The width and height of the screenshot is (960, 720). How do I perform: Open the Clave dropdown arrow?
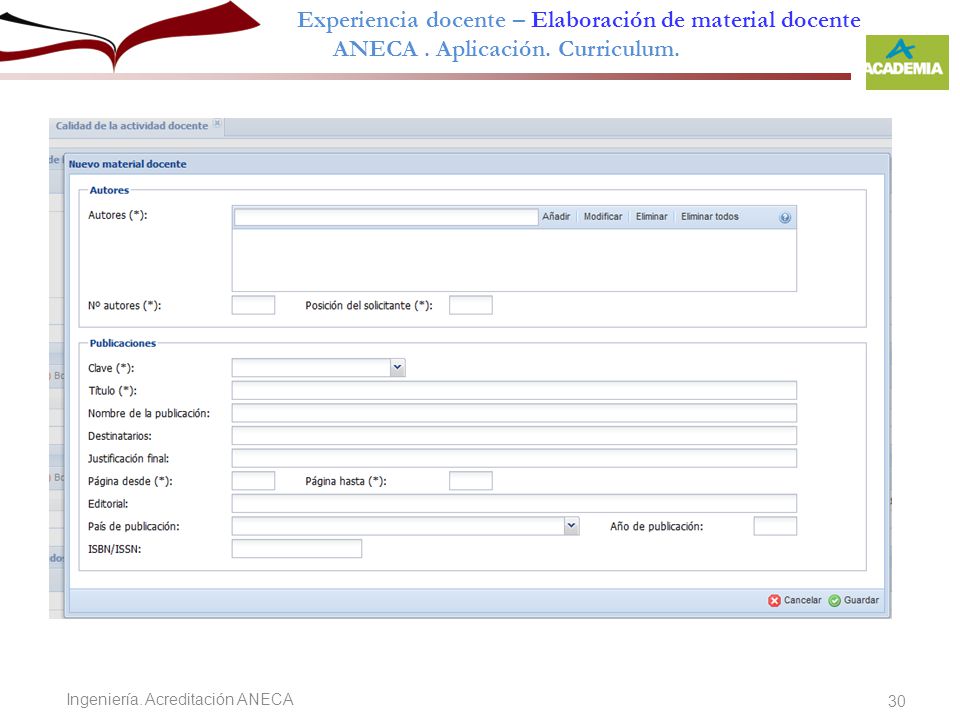[x=398, y=367]
